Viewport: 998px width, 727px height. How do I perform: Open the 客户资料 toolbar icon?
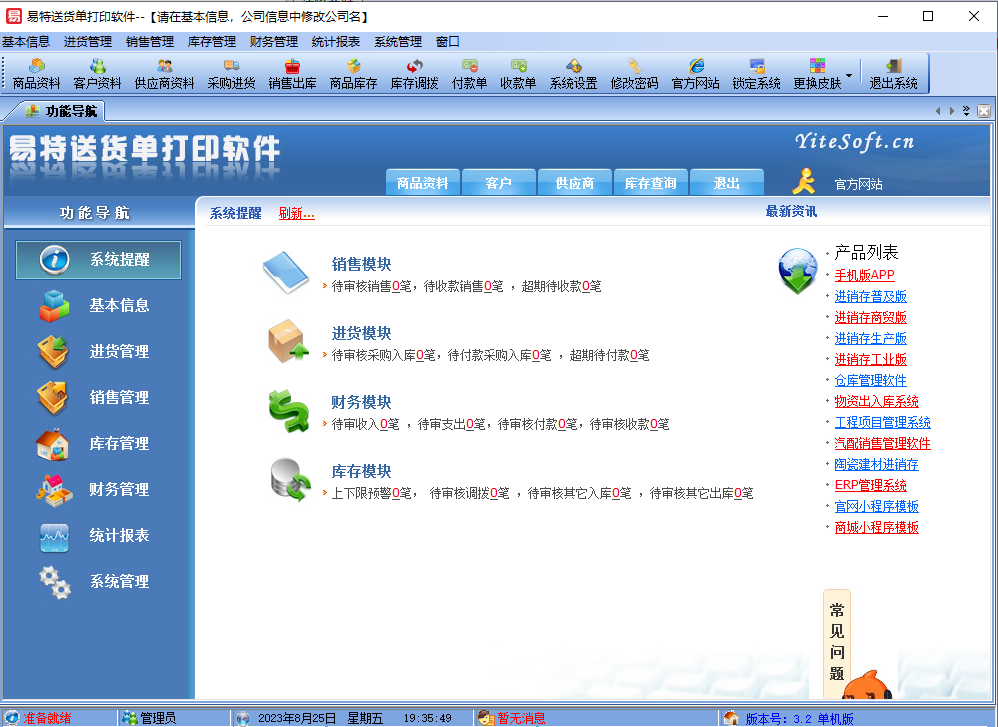99,72
